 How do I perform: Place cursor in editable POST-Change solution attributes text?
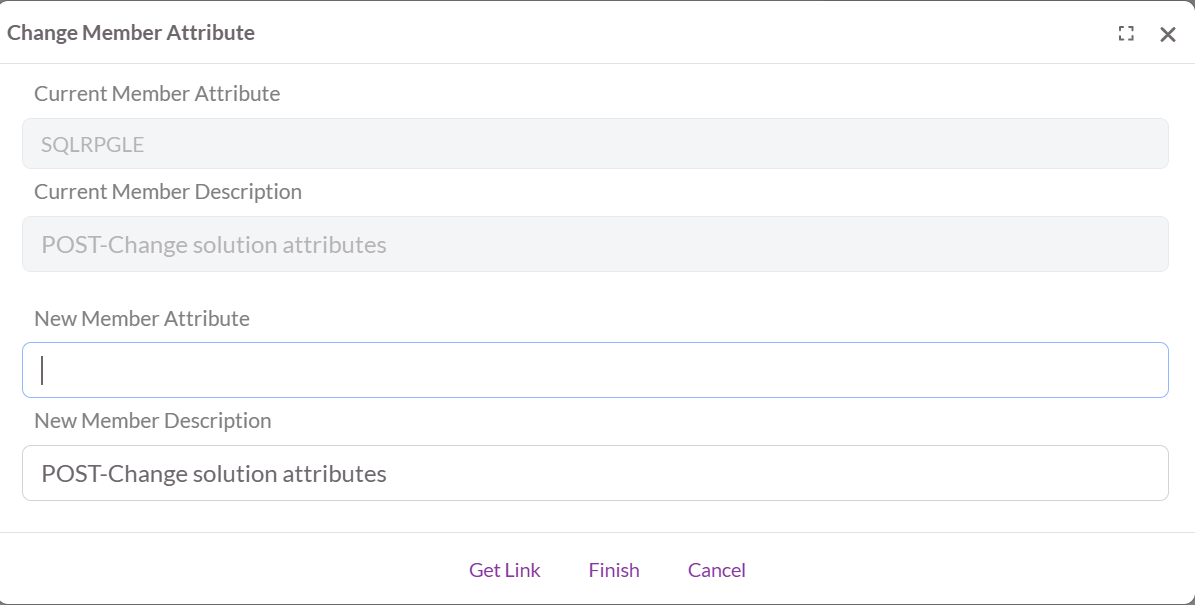(214, 474)
